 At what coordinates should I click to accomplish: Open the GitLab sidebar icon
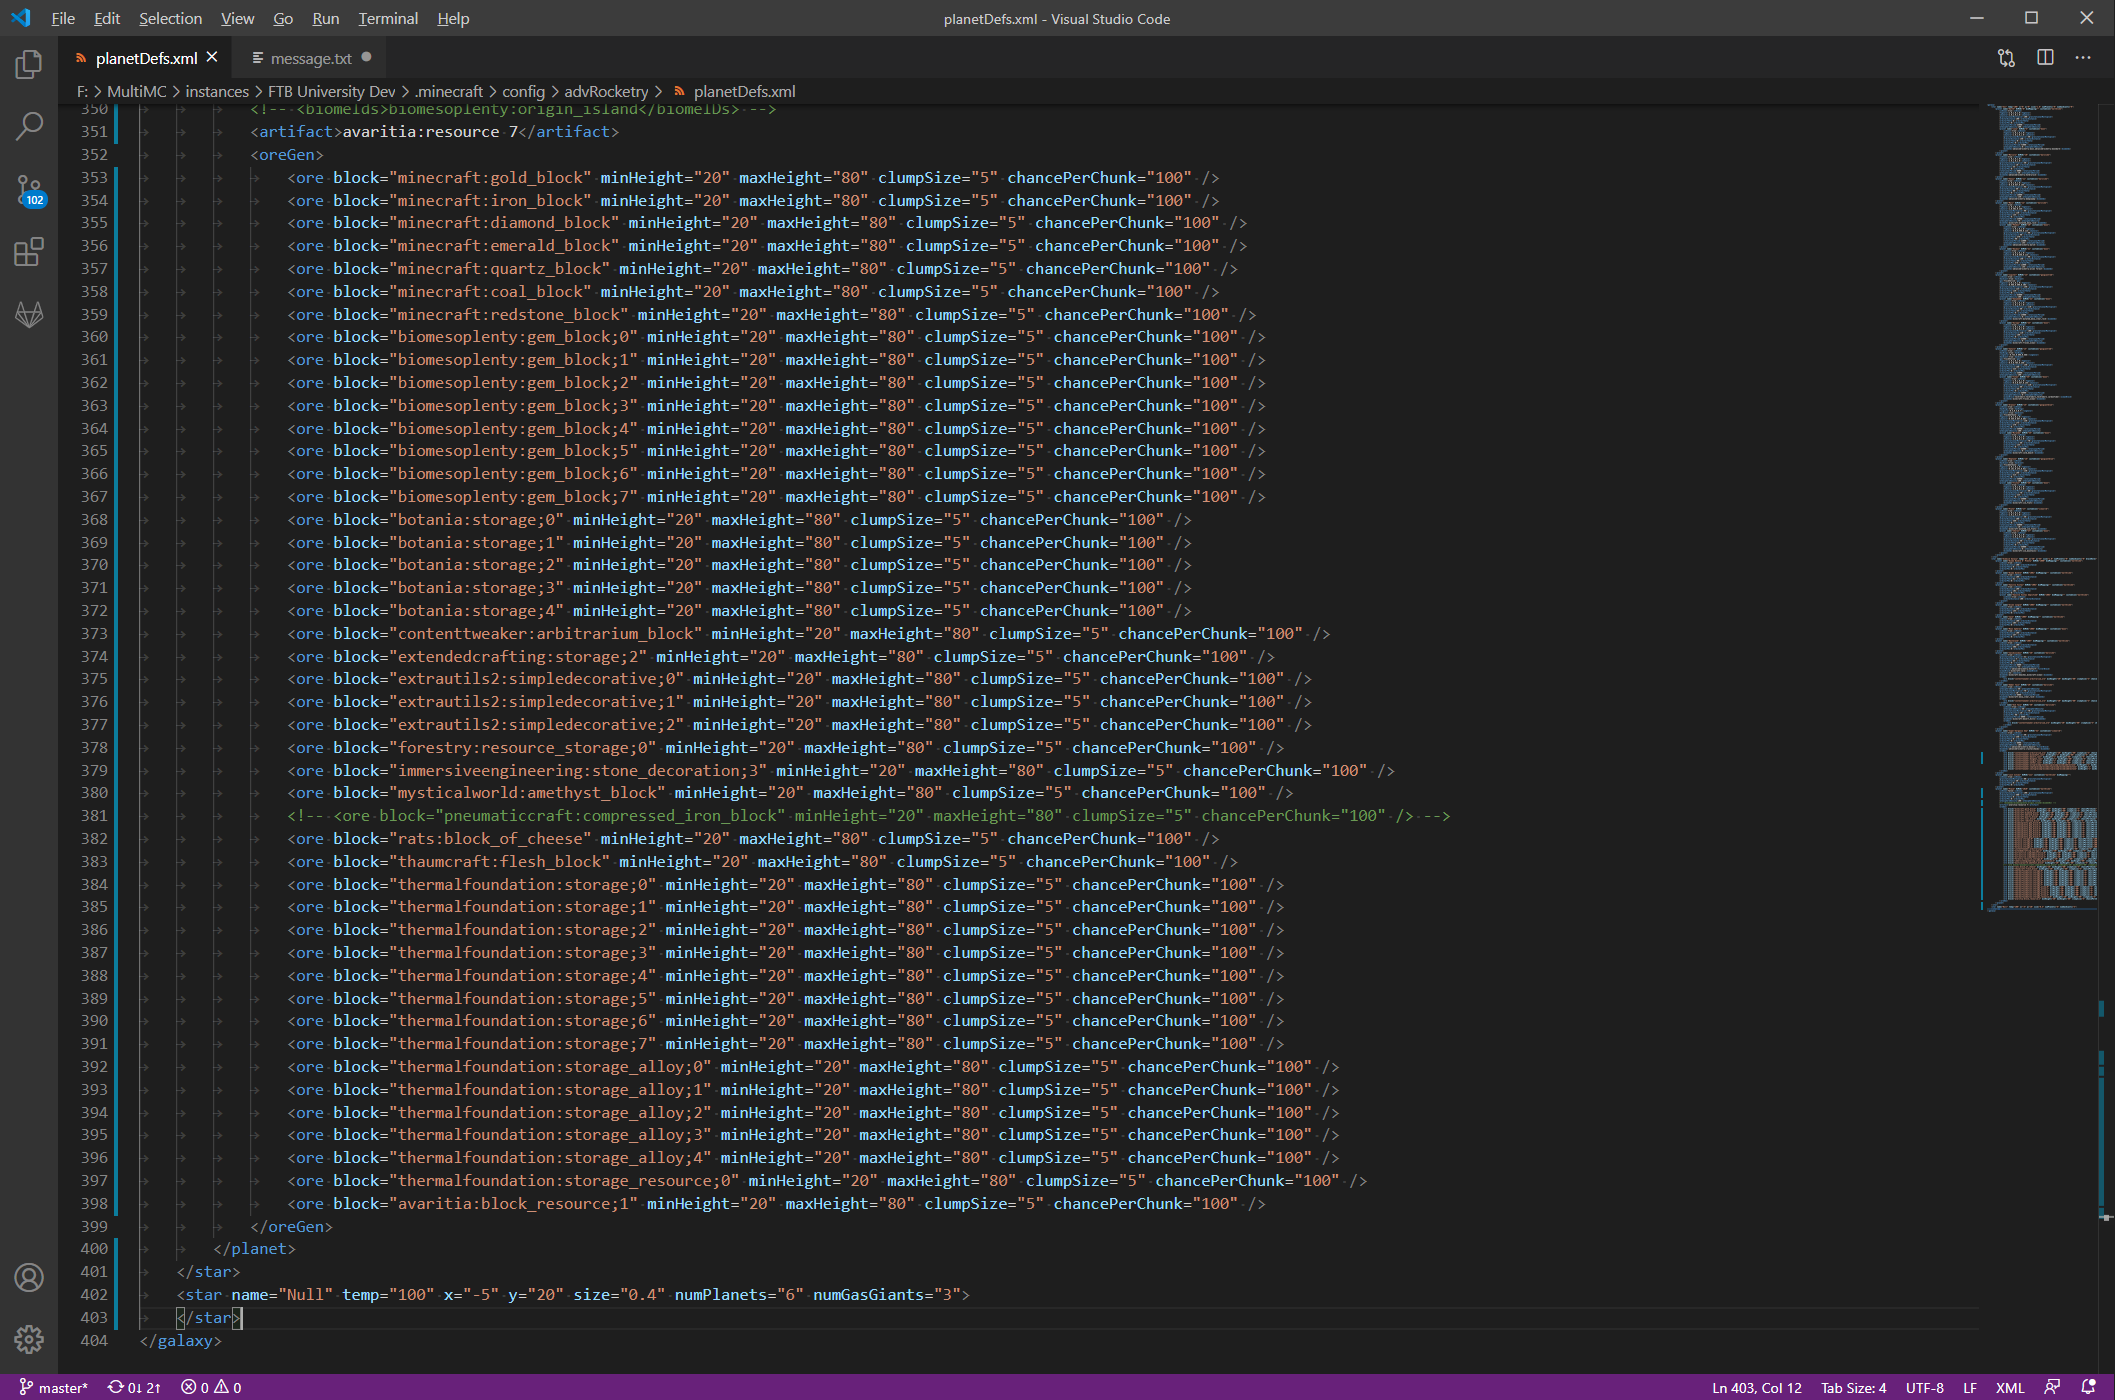[x=29, y=315]
